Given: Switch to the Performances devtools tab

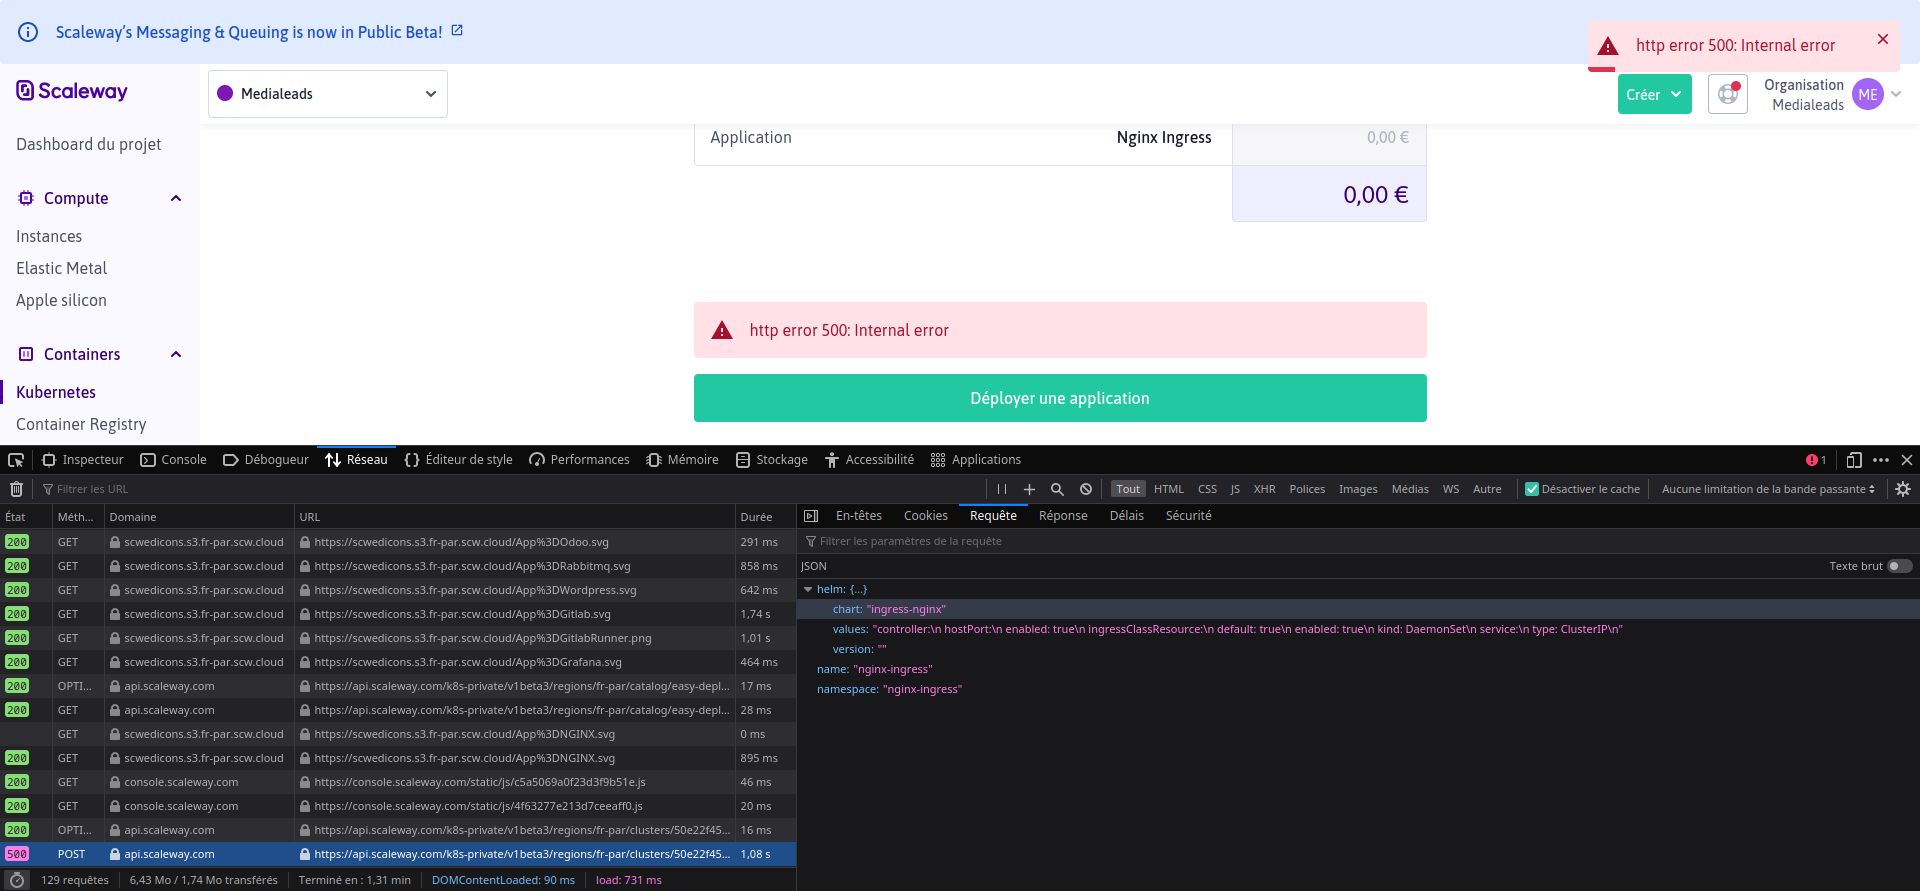Looking at the screenshot, I should pyautogui.click(x=580, y=460).
